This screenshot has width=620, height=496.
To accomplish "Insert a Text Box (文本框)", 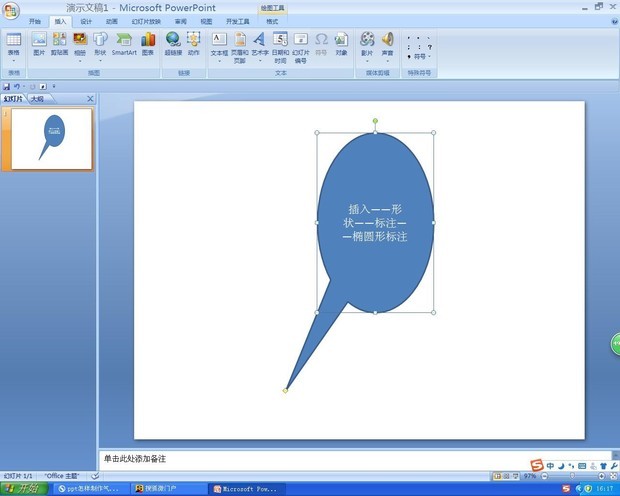I will tap(219, 44).
